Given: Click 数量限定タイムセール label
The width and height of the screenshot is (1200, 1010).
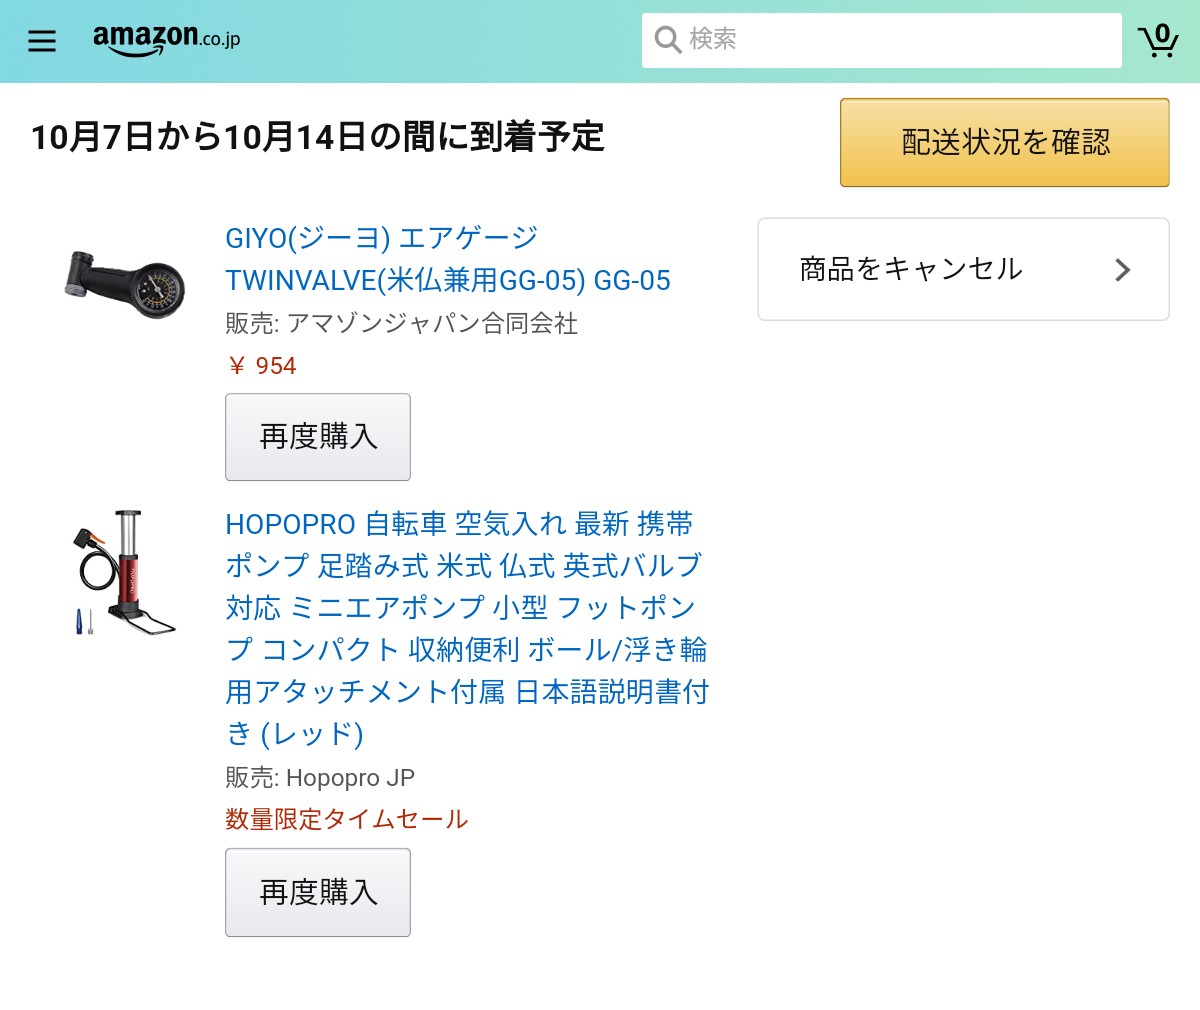Looking at the screenshot, I should [347, 819].
